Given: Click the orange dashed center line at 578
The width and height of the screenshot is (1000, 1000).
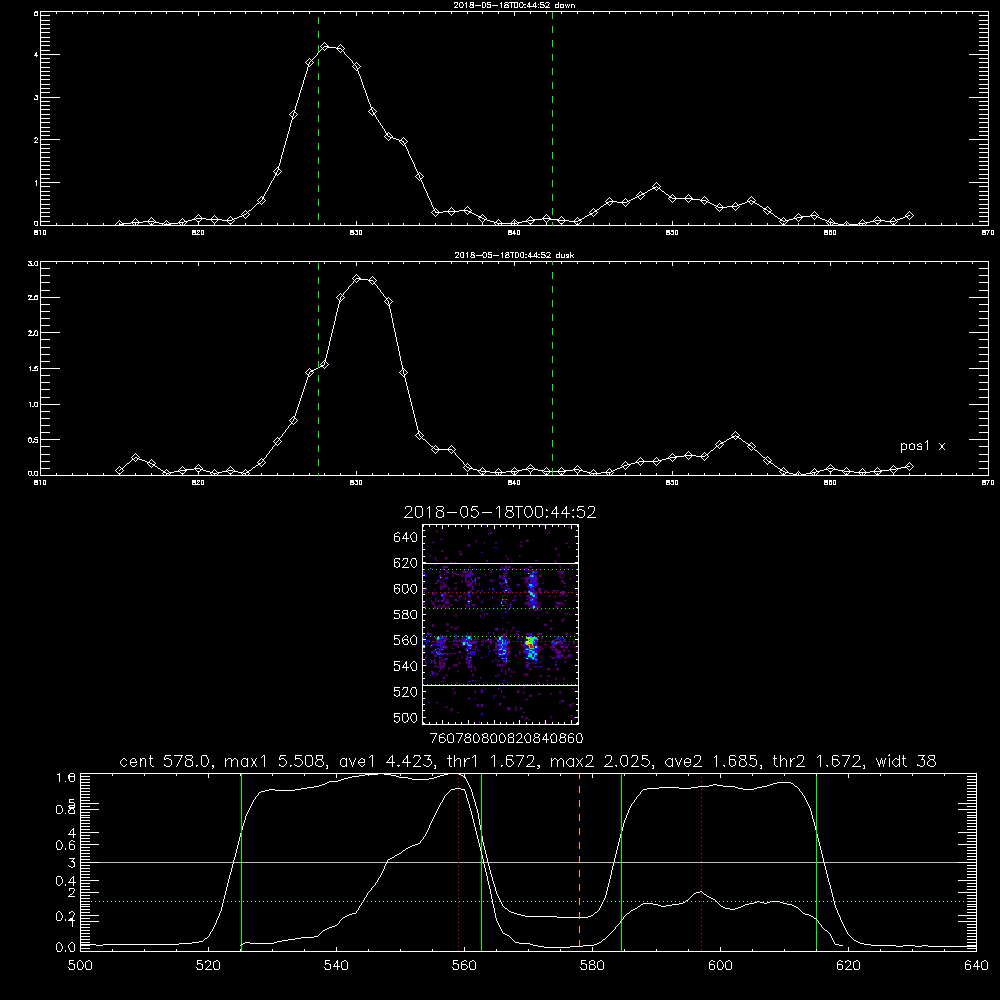Looking at the screenshot, I should coord(579,860).
